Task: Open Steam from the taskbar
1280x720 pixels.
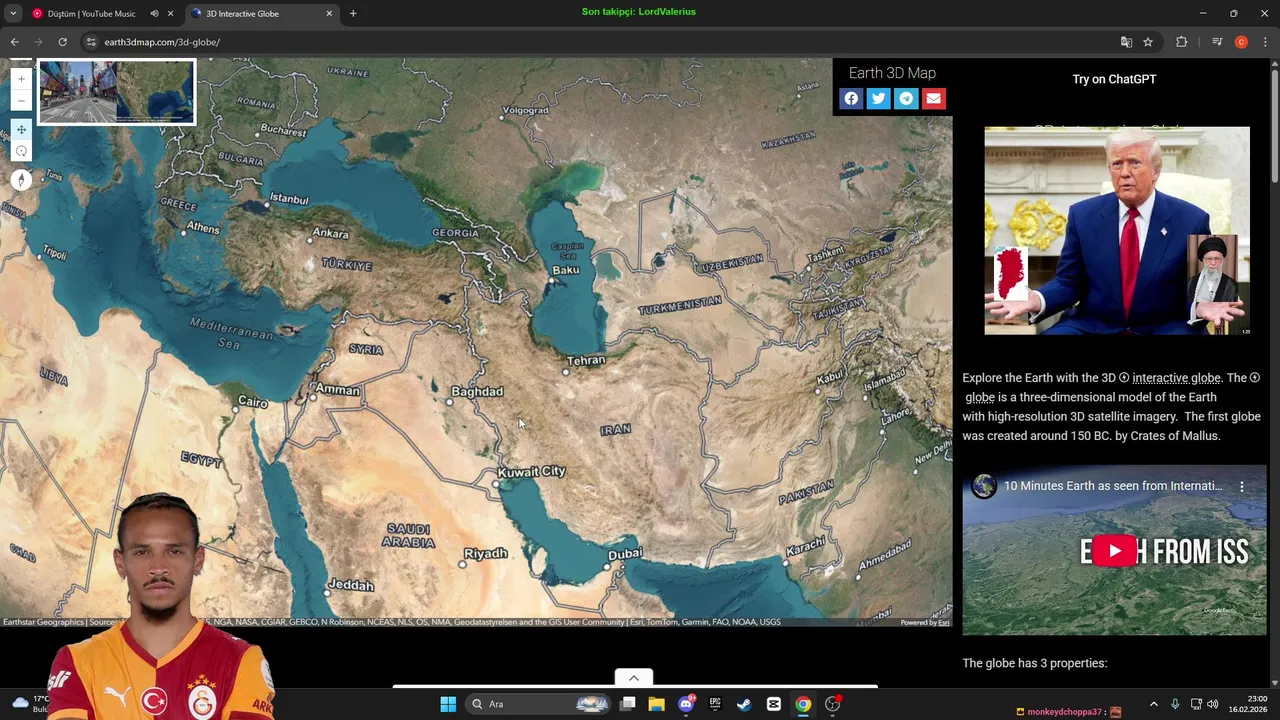Action: [x=744, y=704]
